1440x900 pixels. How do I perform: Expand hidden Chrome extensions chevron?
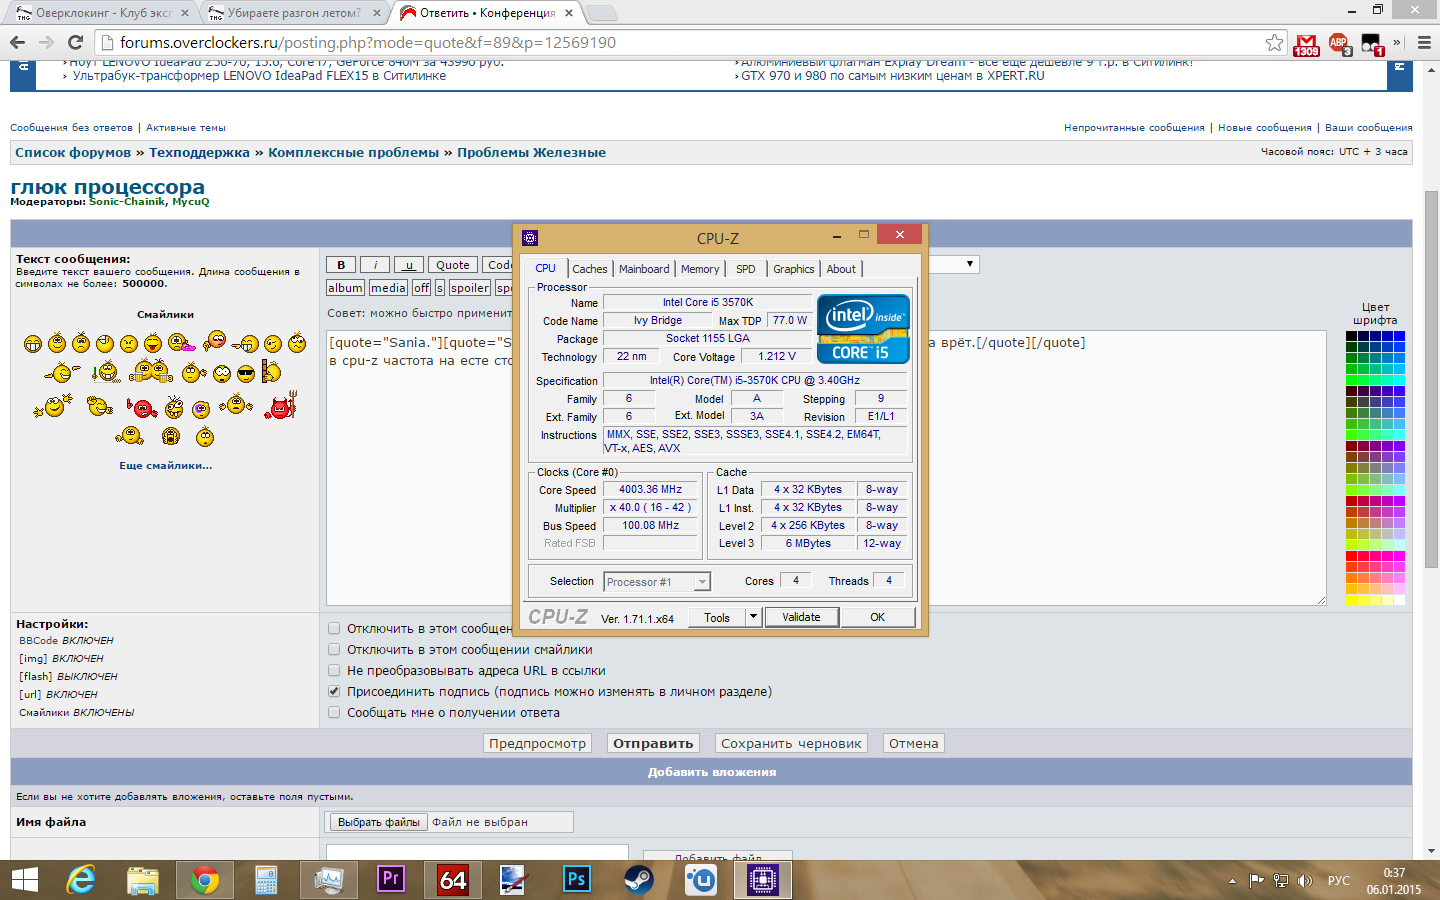tap(1397, 42)
